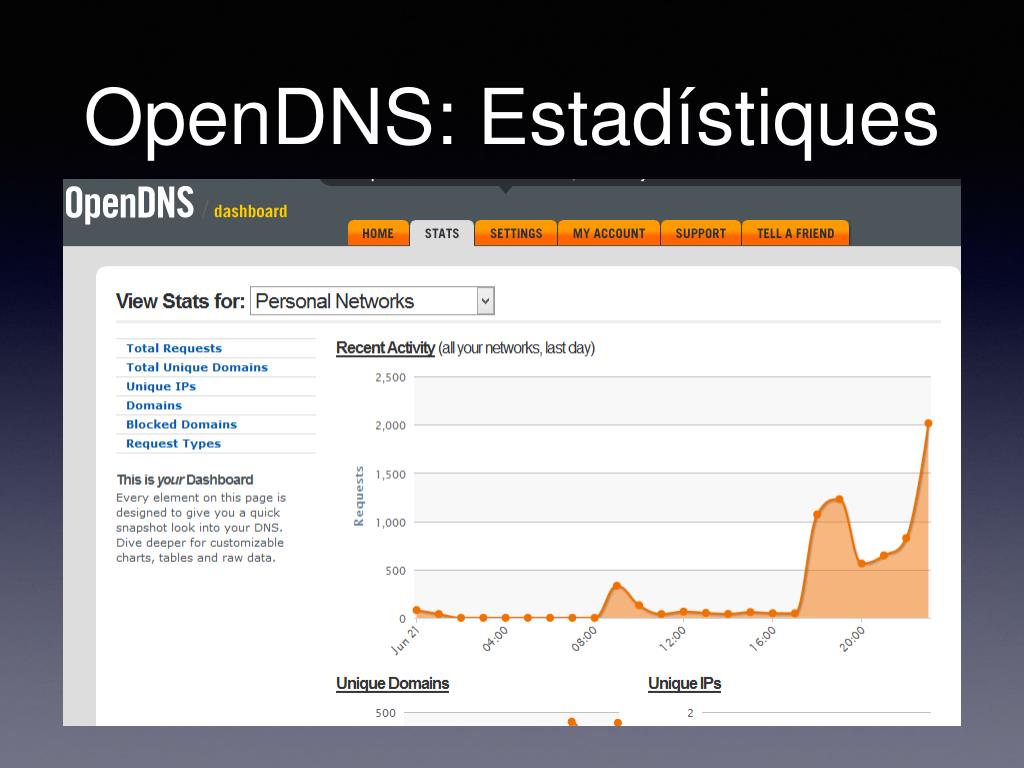Open the SUPPORT tab

tap(701, 233)
